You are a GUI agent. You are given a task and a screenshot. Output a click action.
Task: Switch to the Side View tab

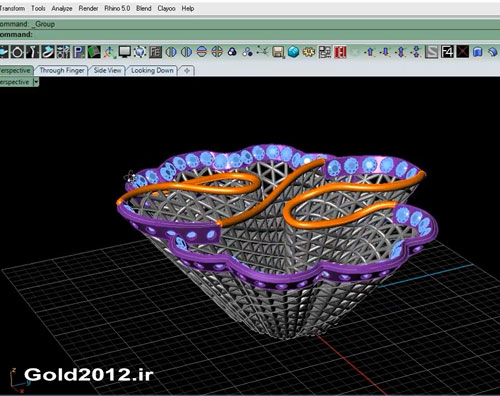click(x=107, y=70)
